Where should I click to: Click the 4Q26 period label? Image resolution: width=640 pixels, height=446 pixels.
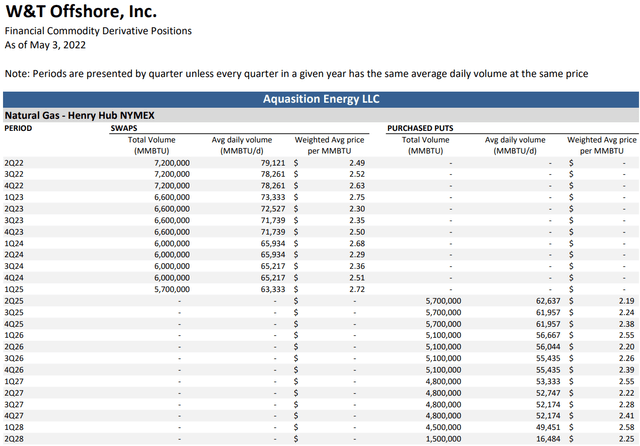point(14,370)
